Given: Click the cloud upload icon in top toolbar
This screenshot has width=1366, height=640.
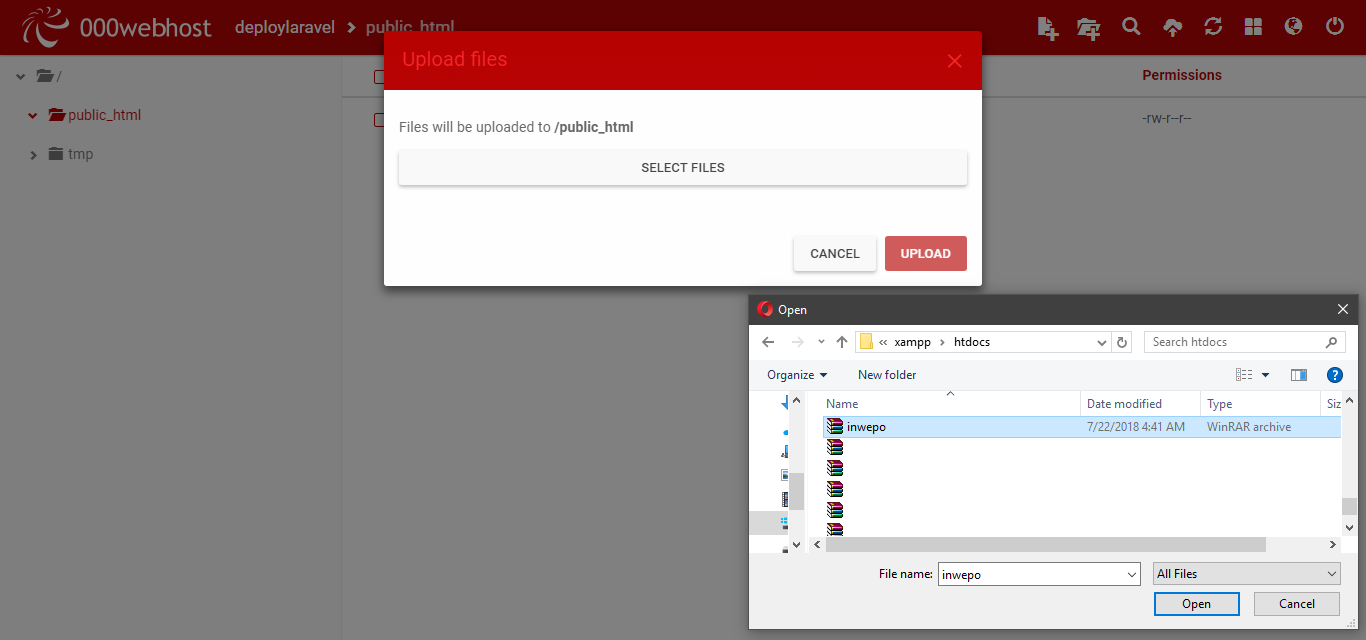Looking at the screenshot, I should [x=1172, y=28].
